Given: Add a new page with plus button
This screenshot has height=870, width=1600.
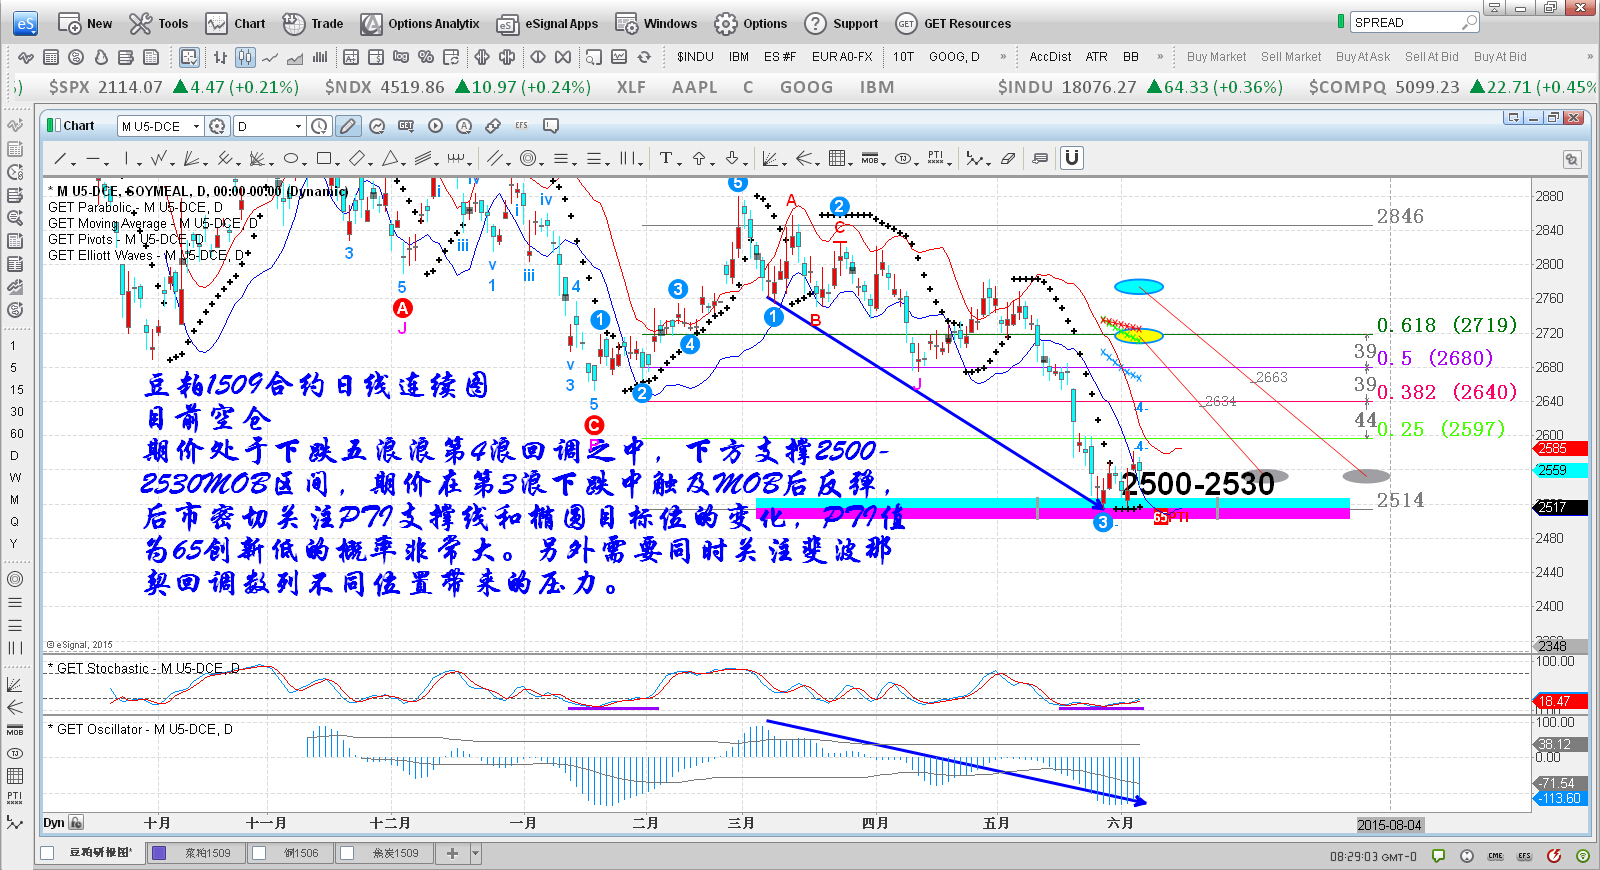Looking at the screenshot, I should point(452,853).
